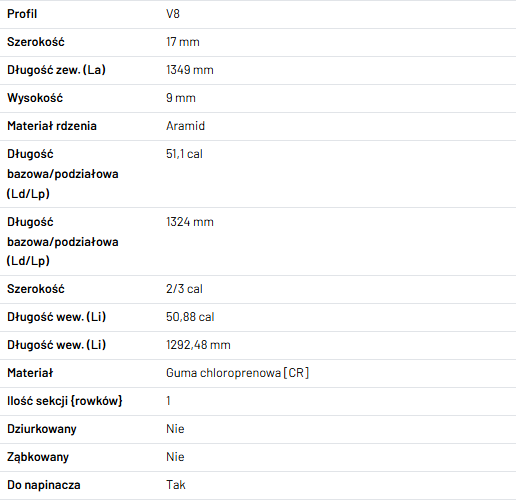This screenshot has width=516, height=500.
Task: Click the 50,88 cal inner length value
Action: coord(190,317)
